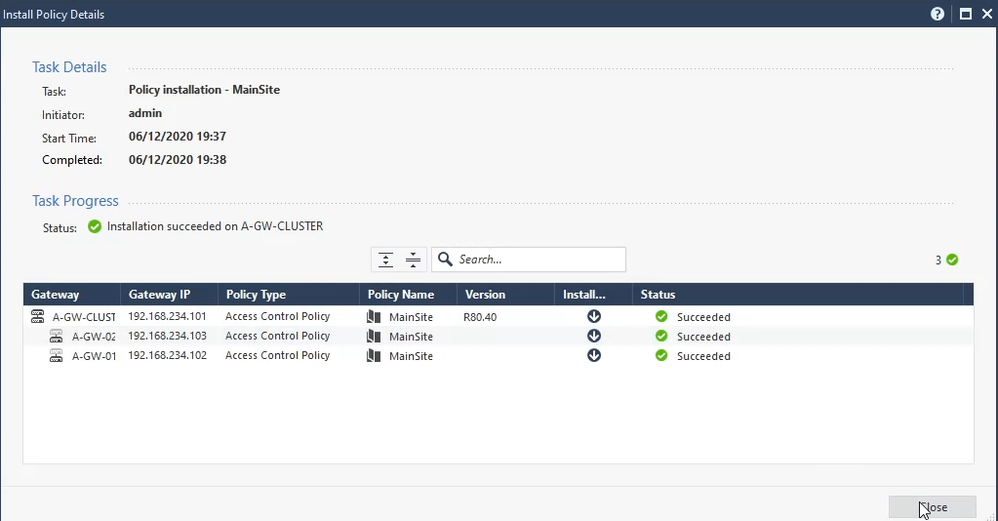Maximize the Install Policy Details window

(965, 14)
